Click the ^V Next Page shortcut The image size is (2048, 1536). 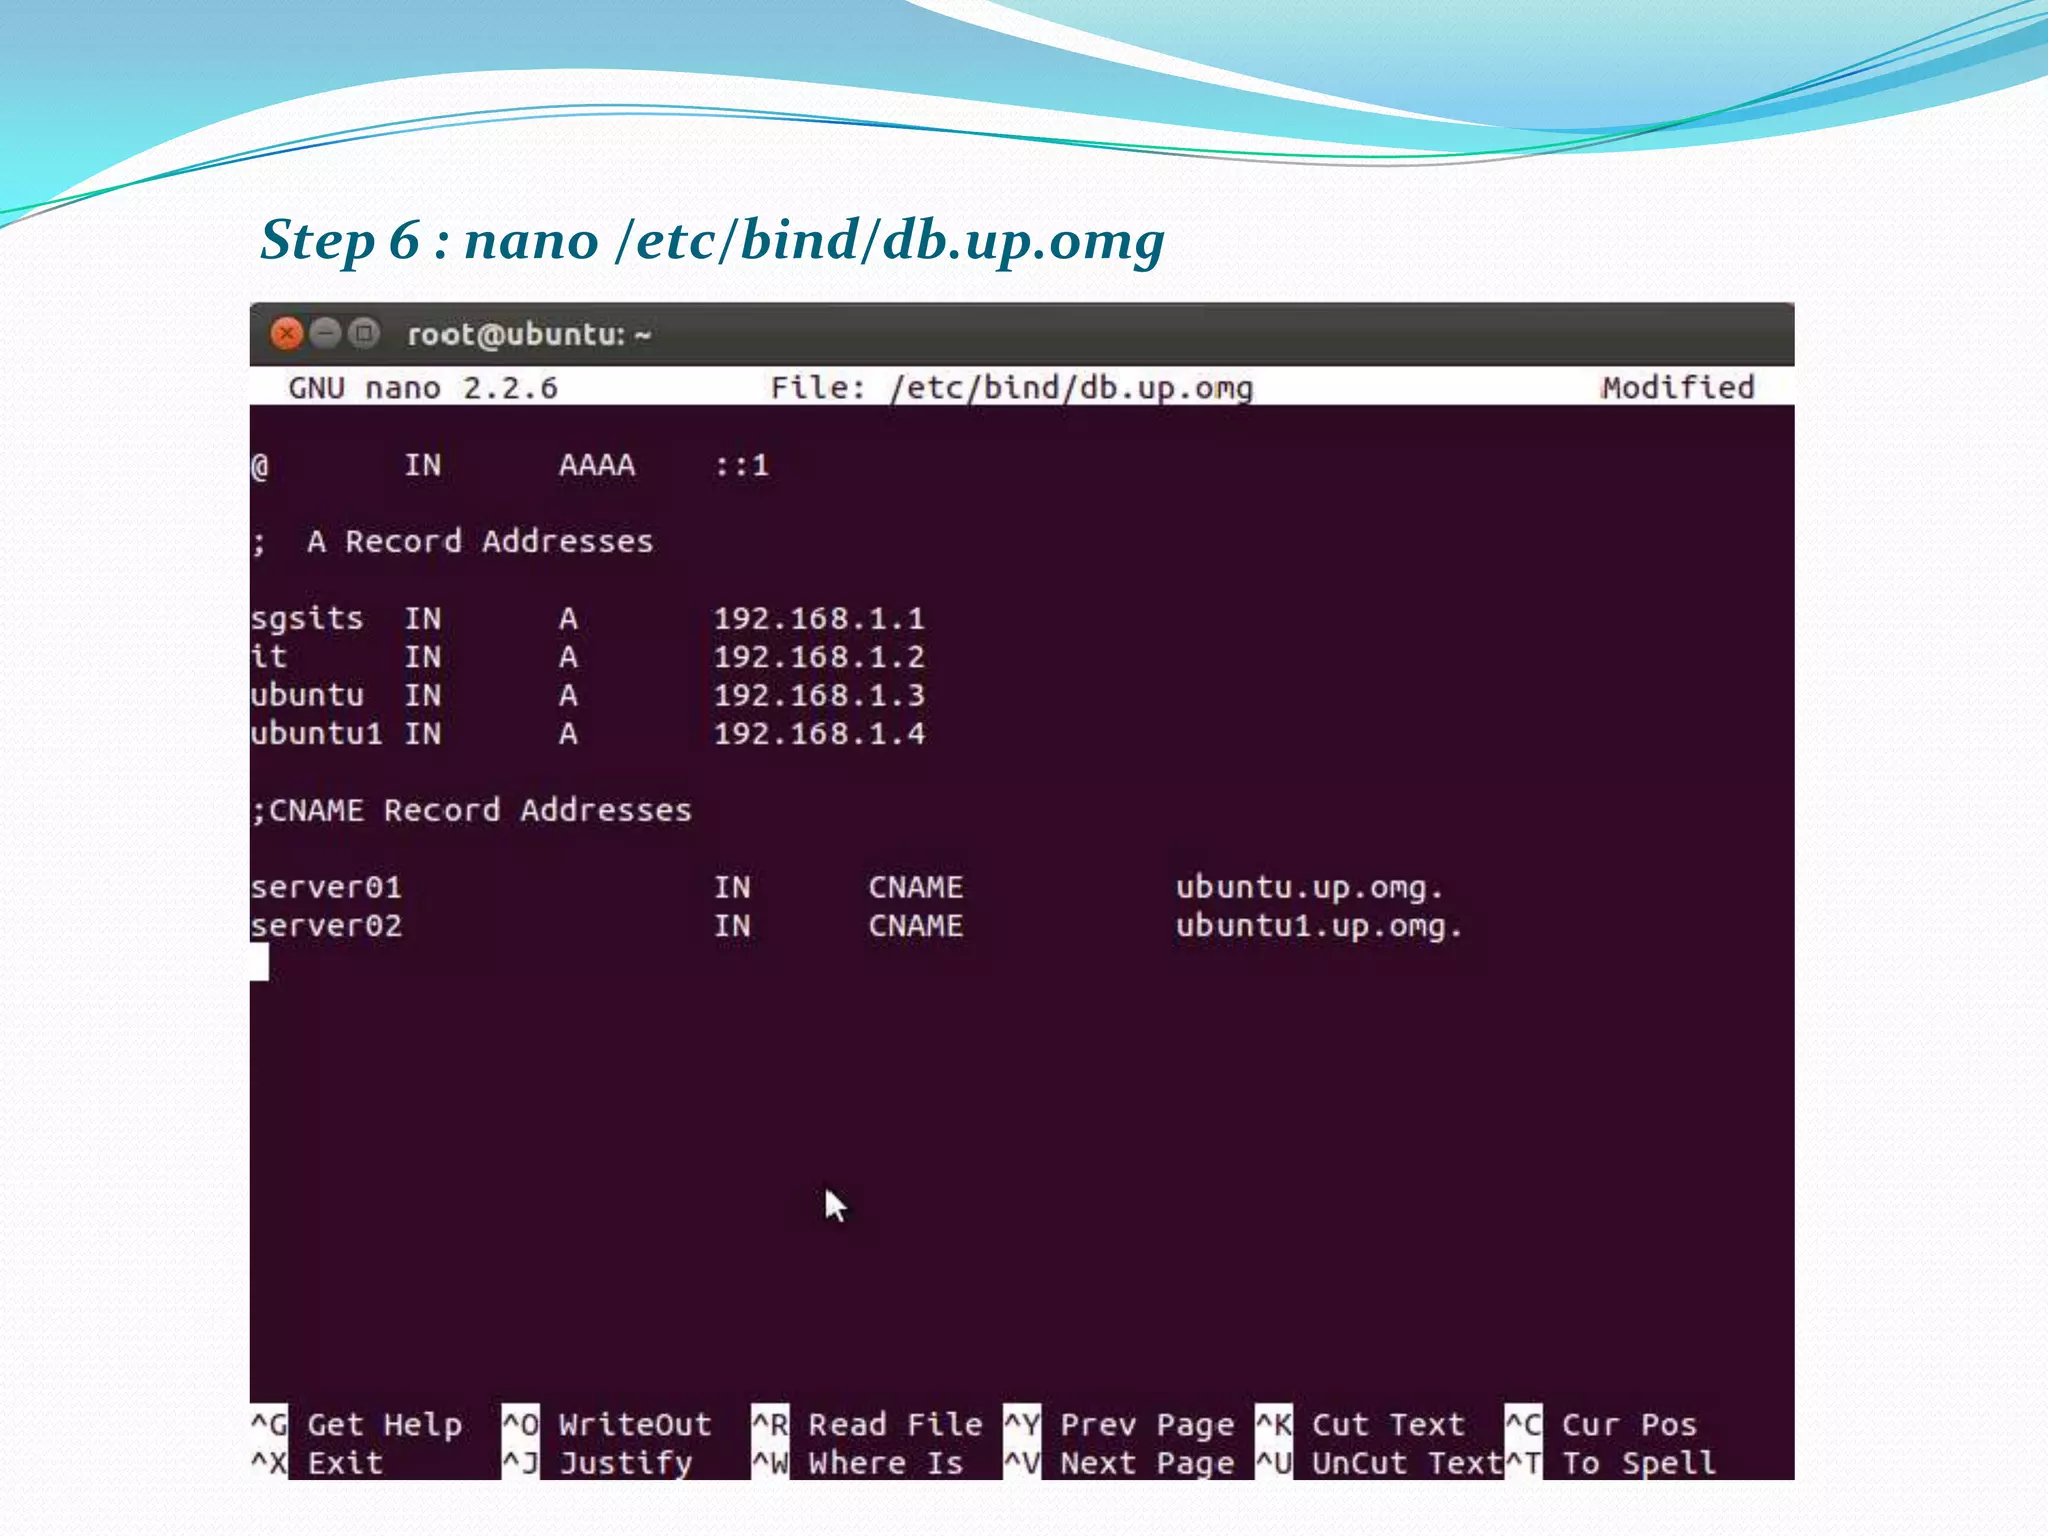click(1119, 1463)
